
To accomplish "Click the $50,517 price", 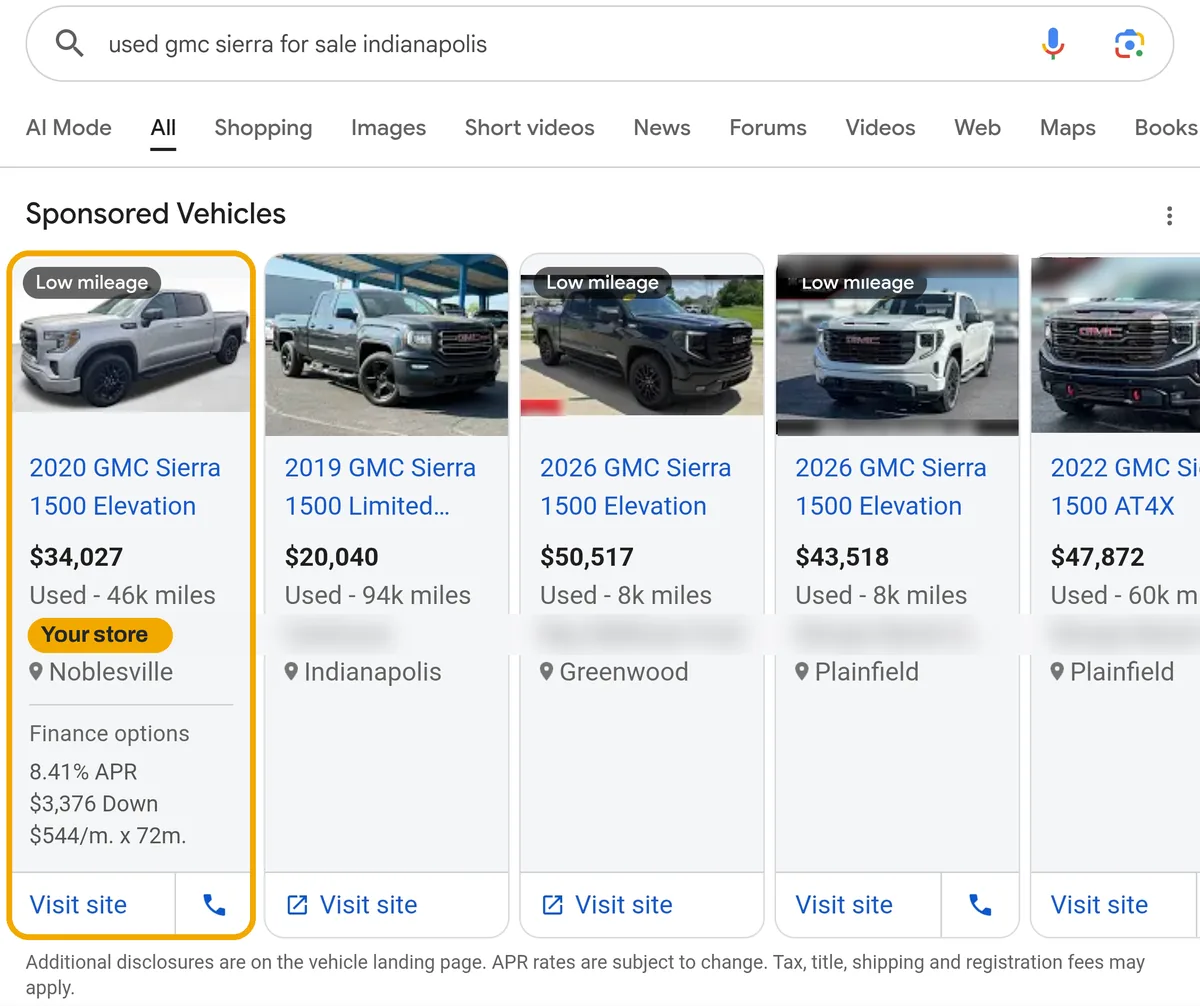I will point(587,557).
